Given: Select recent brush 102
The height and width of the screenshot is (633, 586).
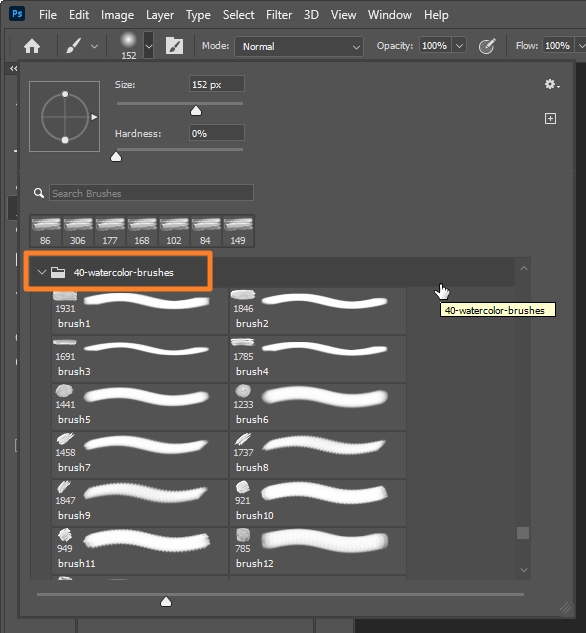Looking at the screenshot, I should point(174,231).
